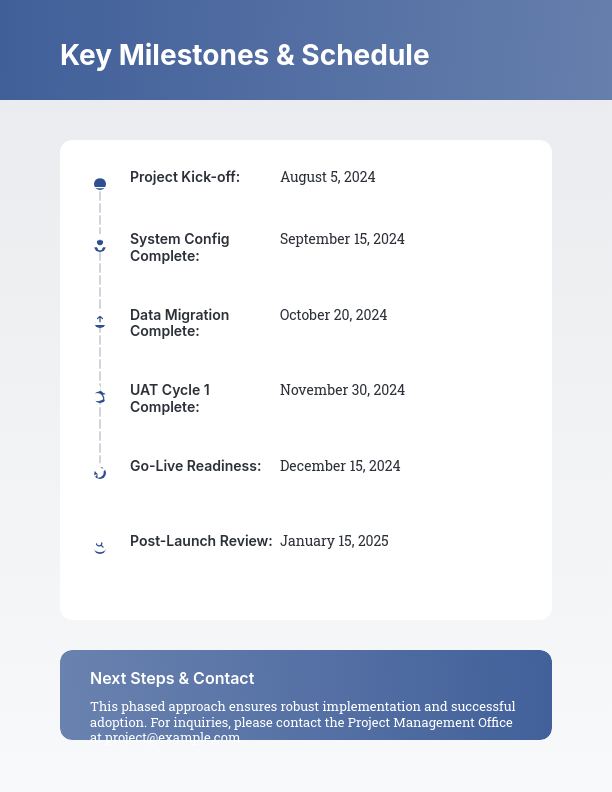Click the Next Steps & Contact heading

(172, 678)
